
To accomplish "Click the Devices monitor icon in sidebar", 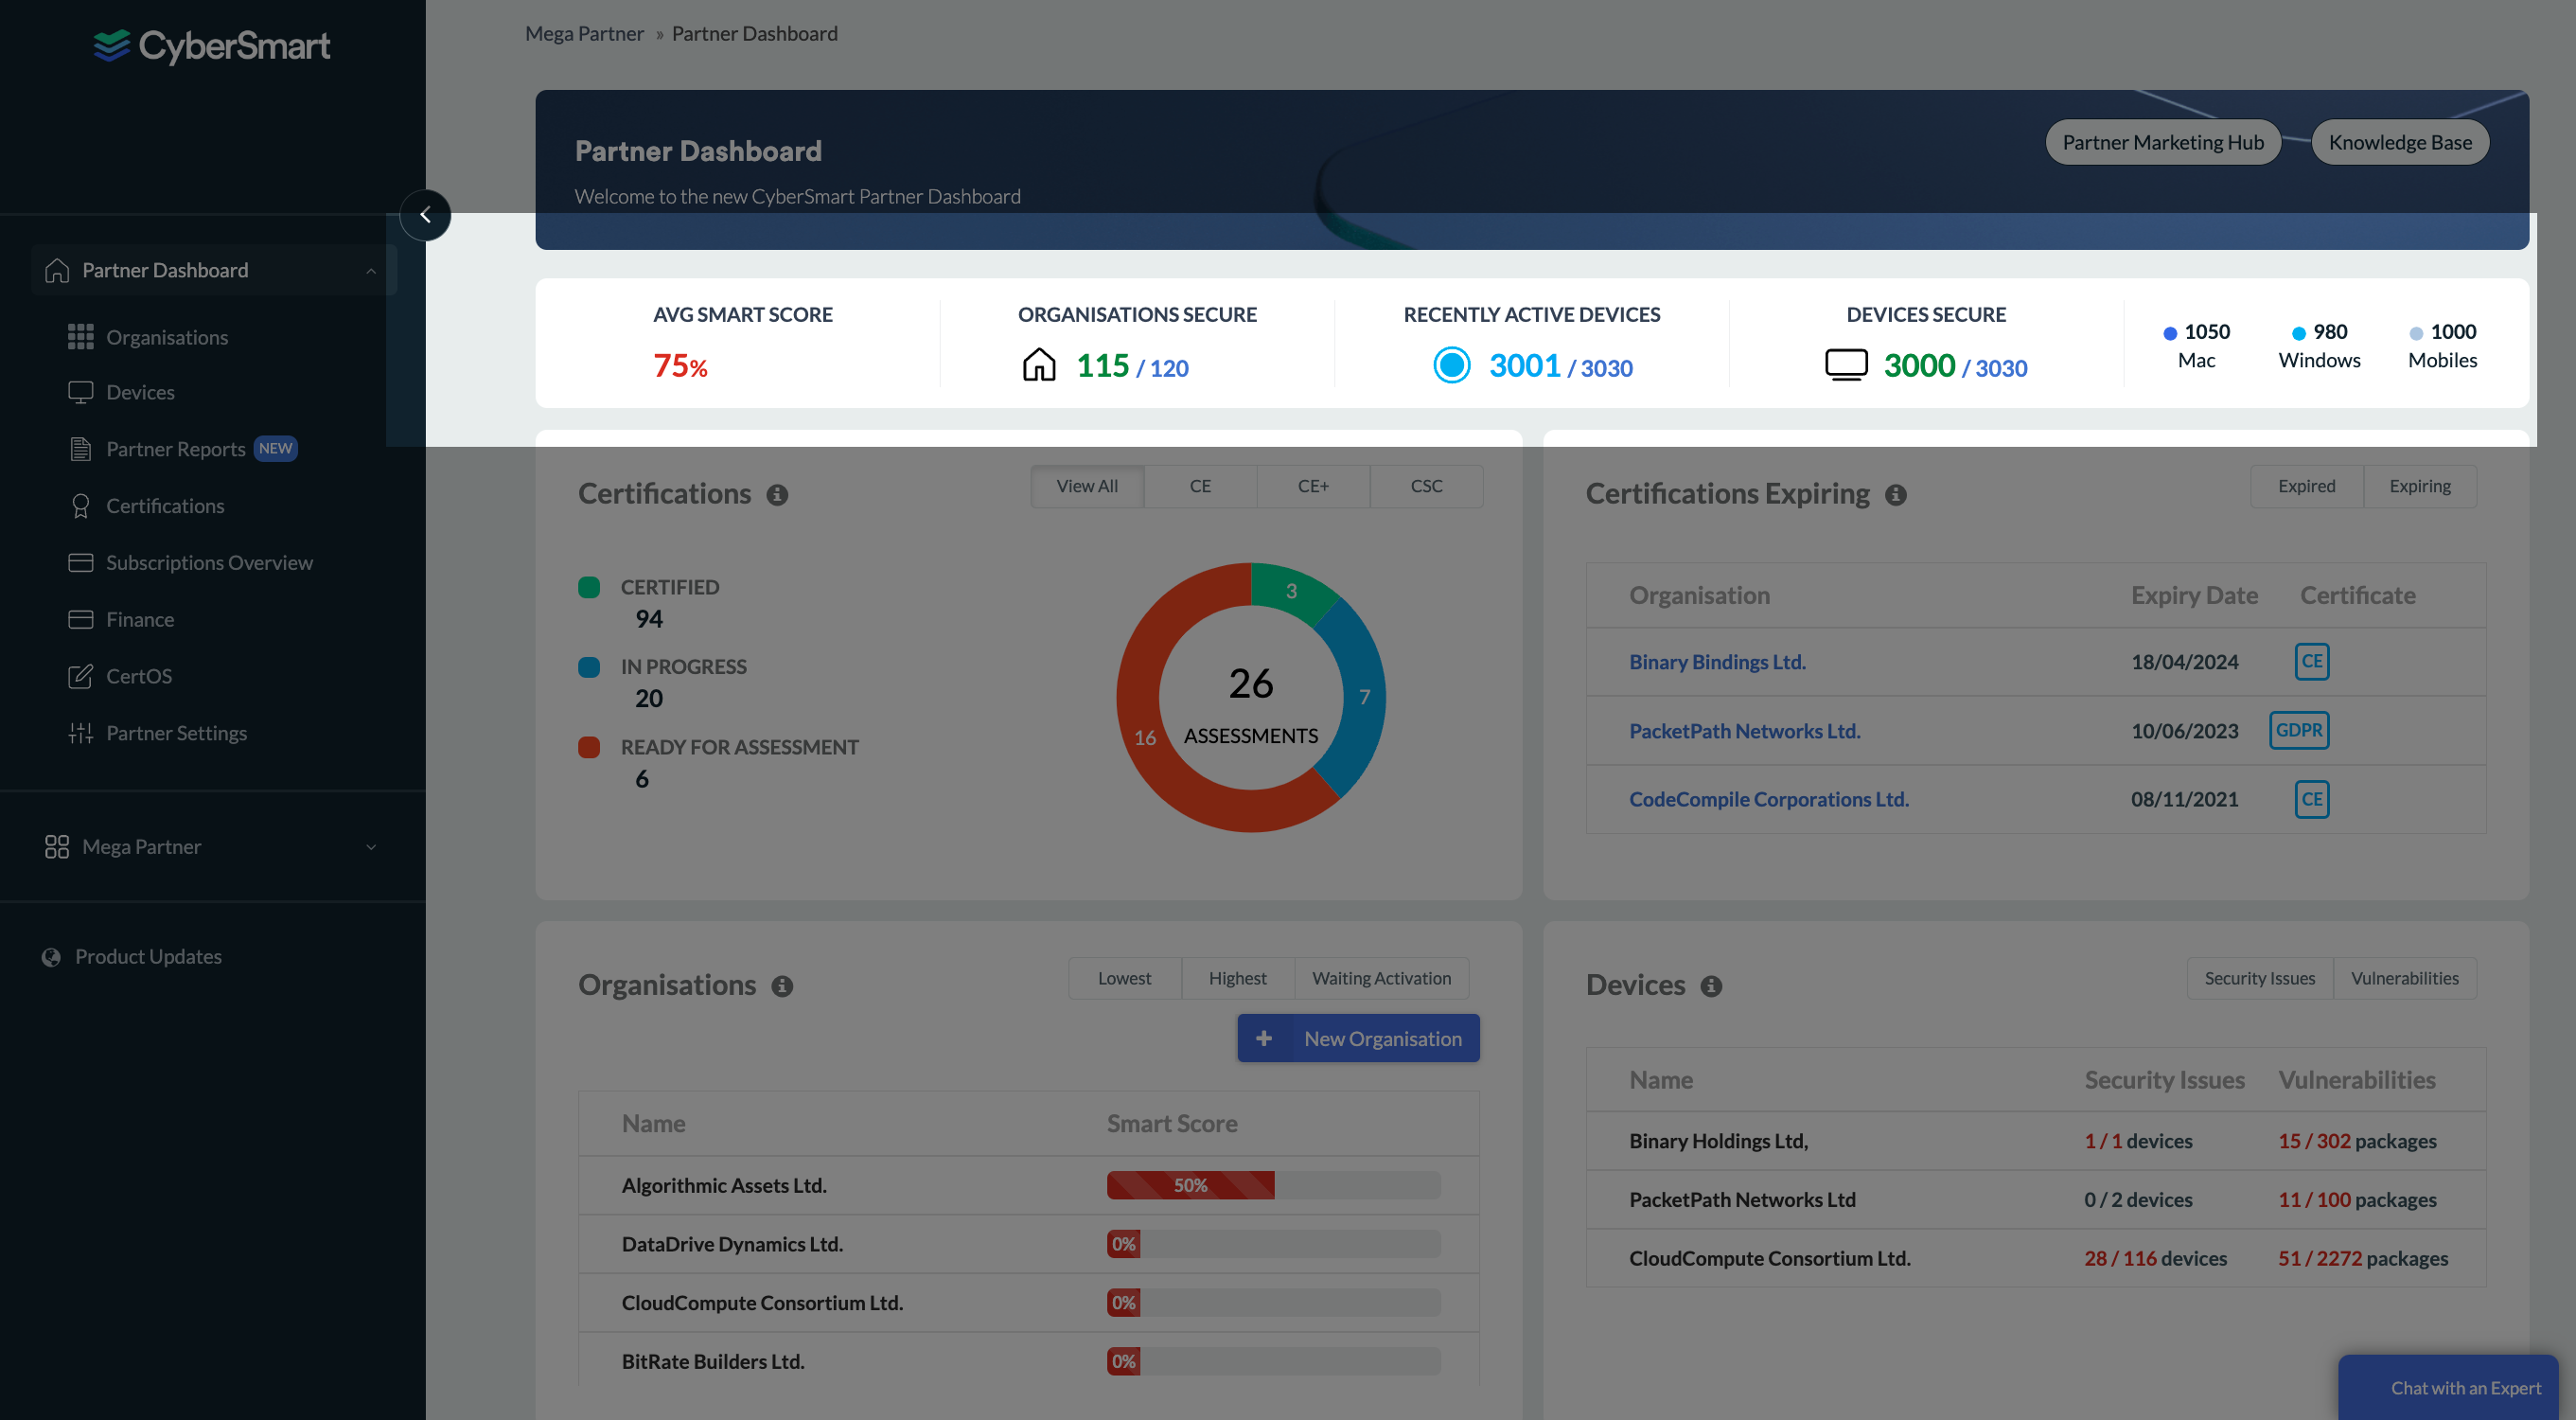I will click(80, 392).
